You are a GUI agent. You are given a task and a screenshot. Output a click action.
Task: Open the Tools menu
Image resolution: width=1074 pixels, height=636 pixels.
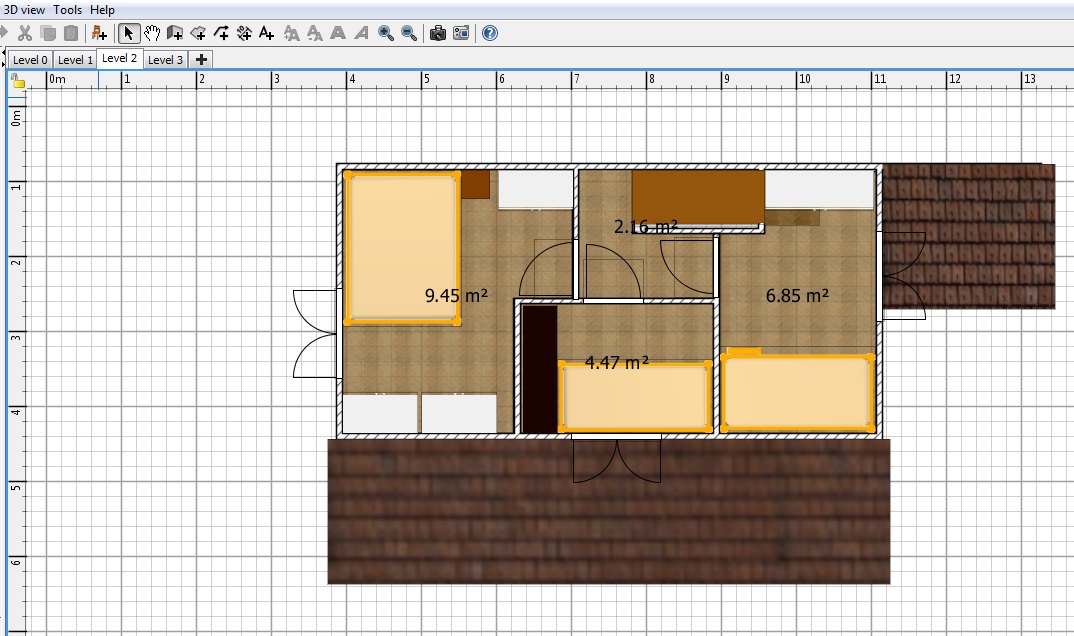point(68,10)
